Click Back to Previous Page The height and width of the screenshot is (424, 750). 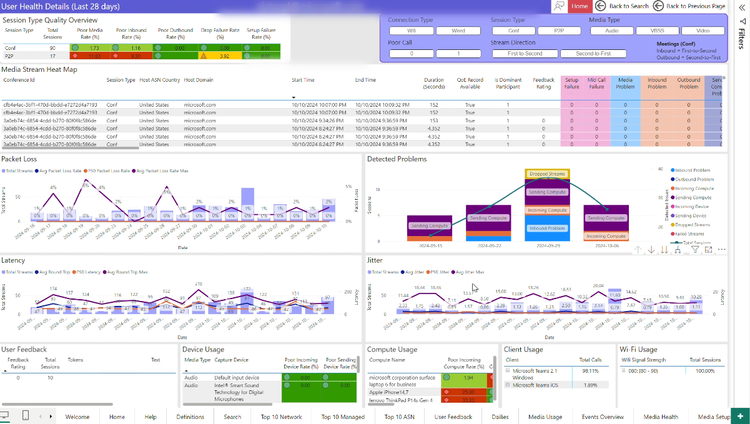692,6
